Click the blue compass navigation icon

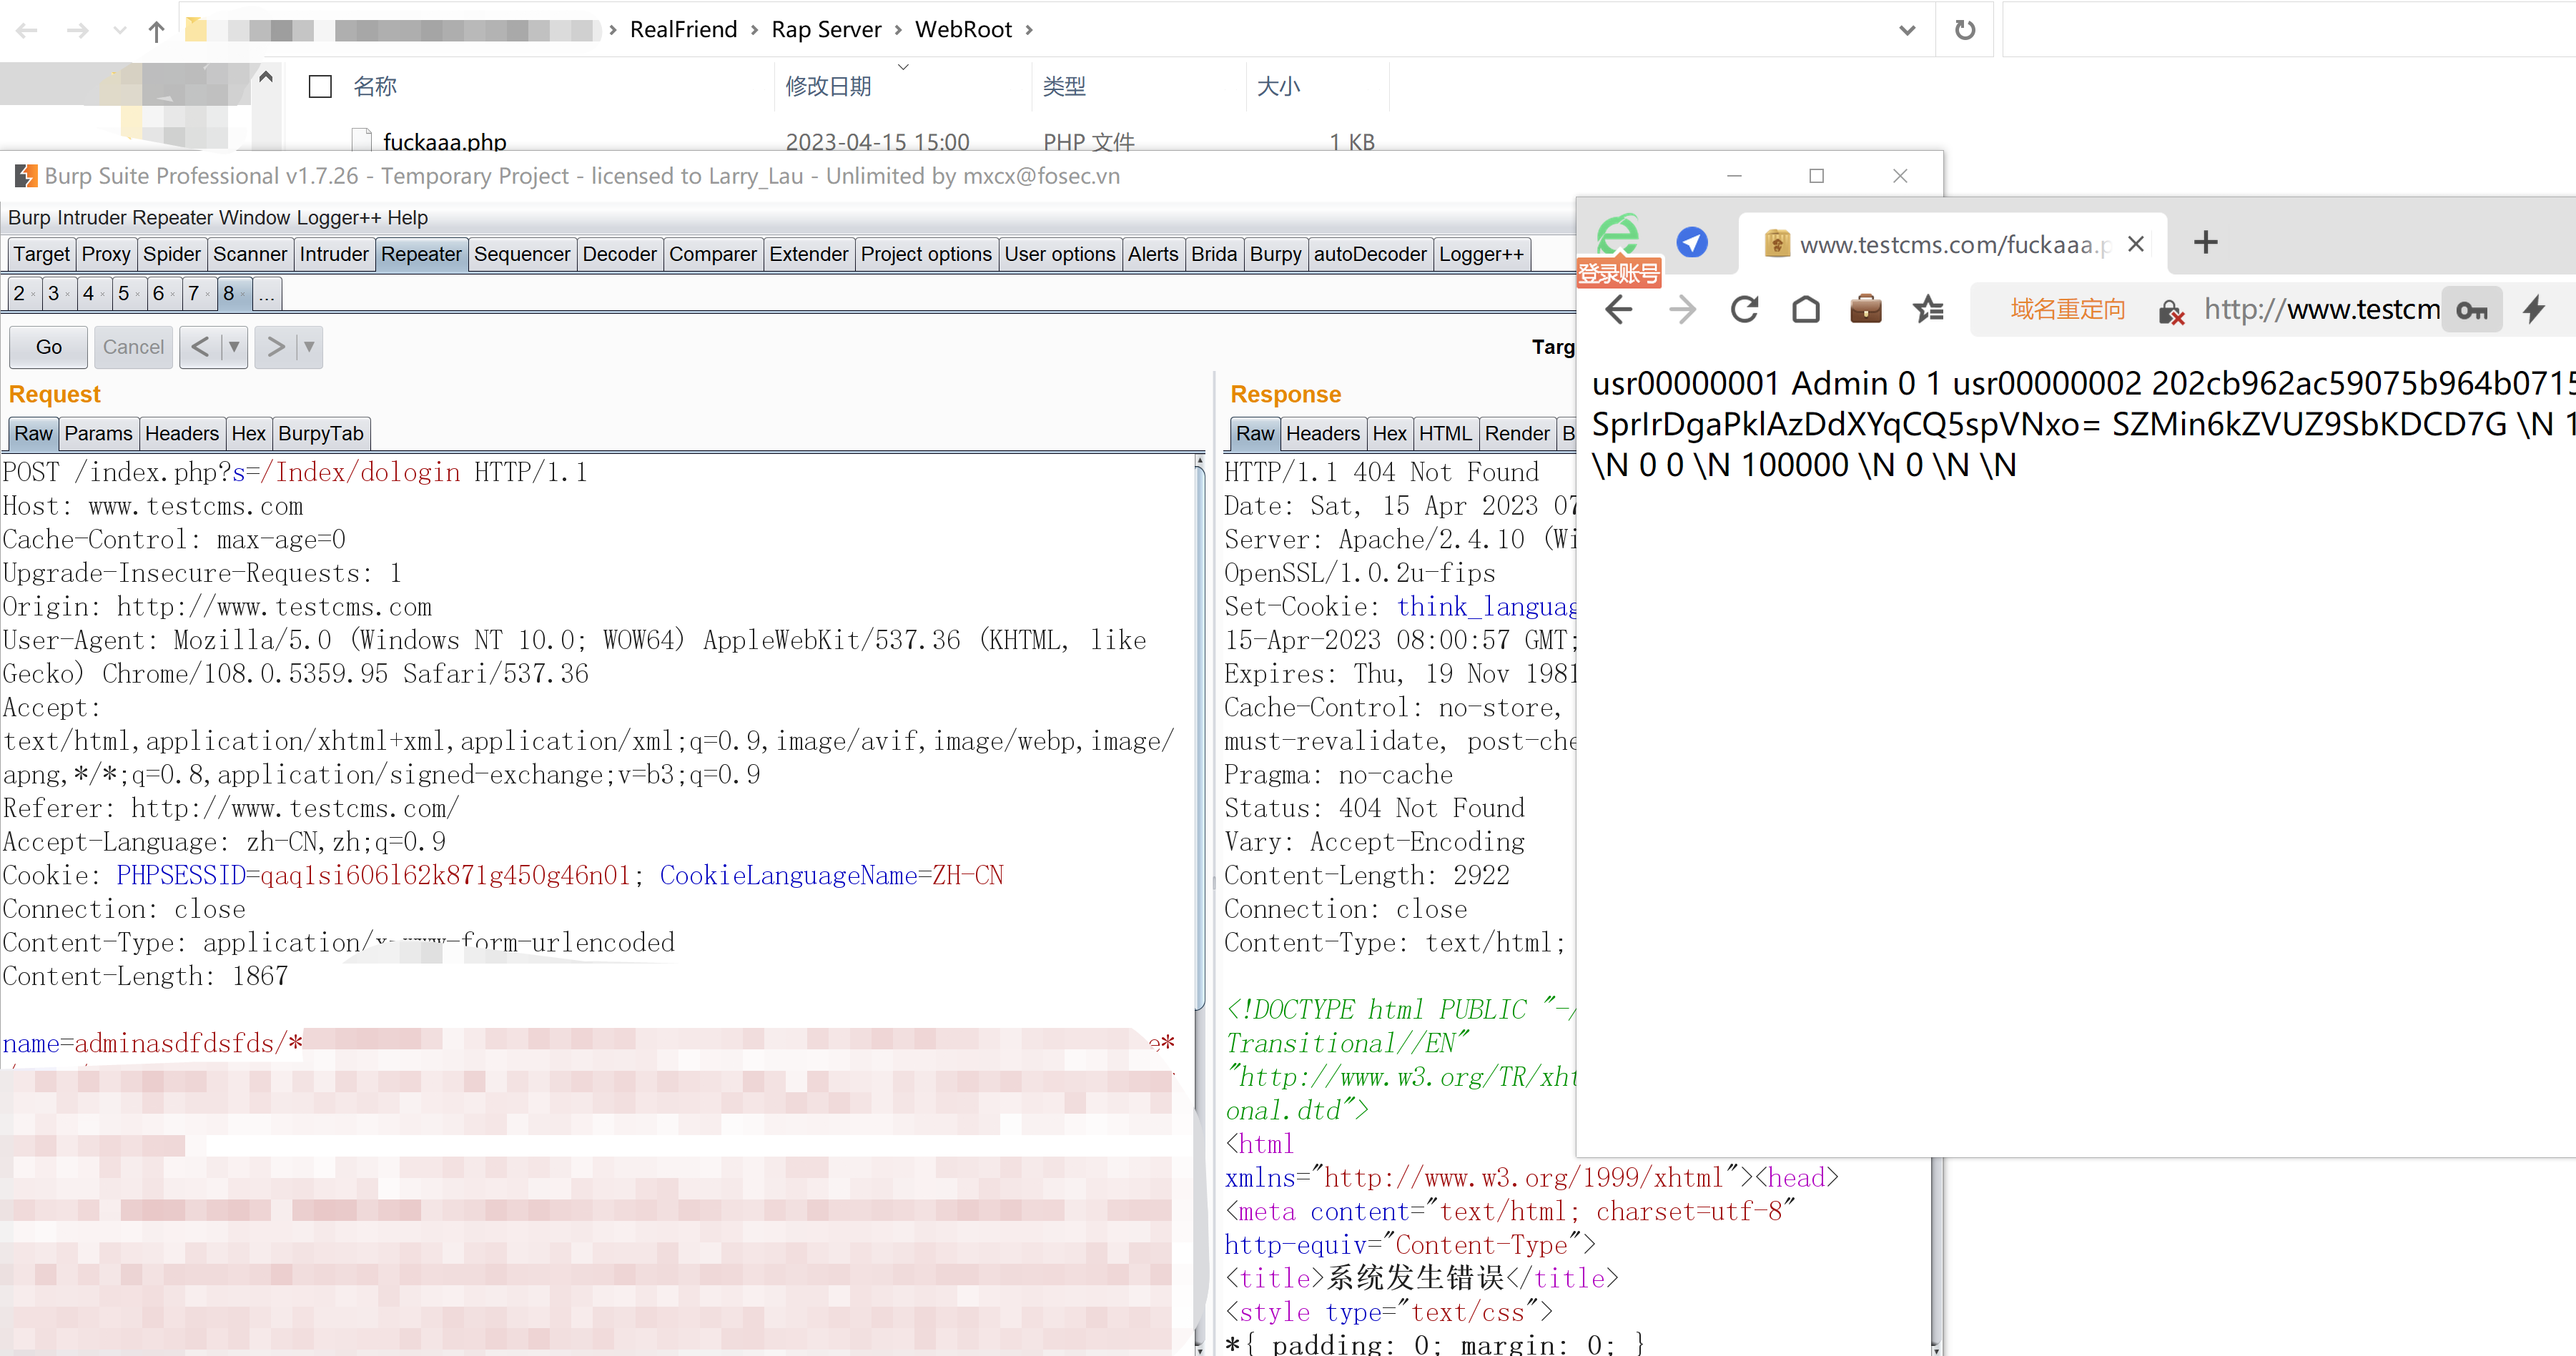coord(1692,242)
